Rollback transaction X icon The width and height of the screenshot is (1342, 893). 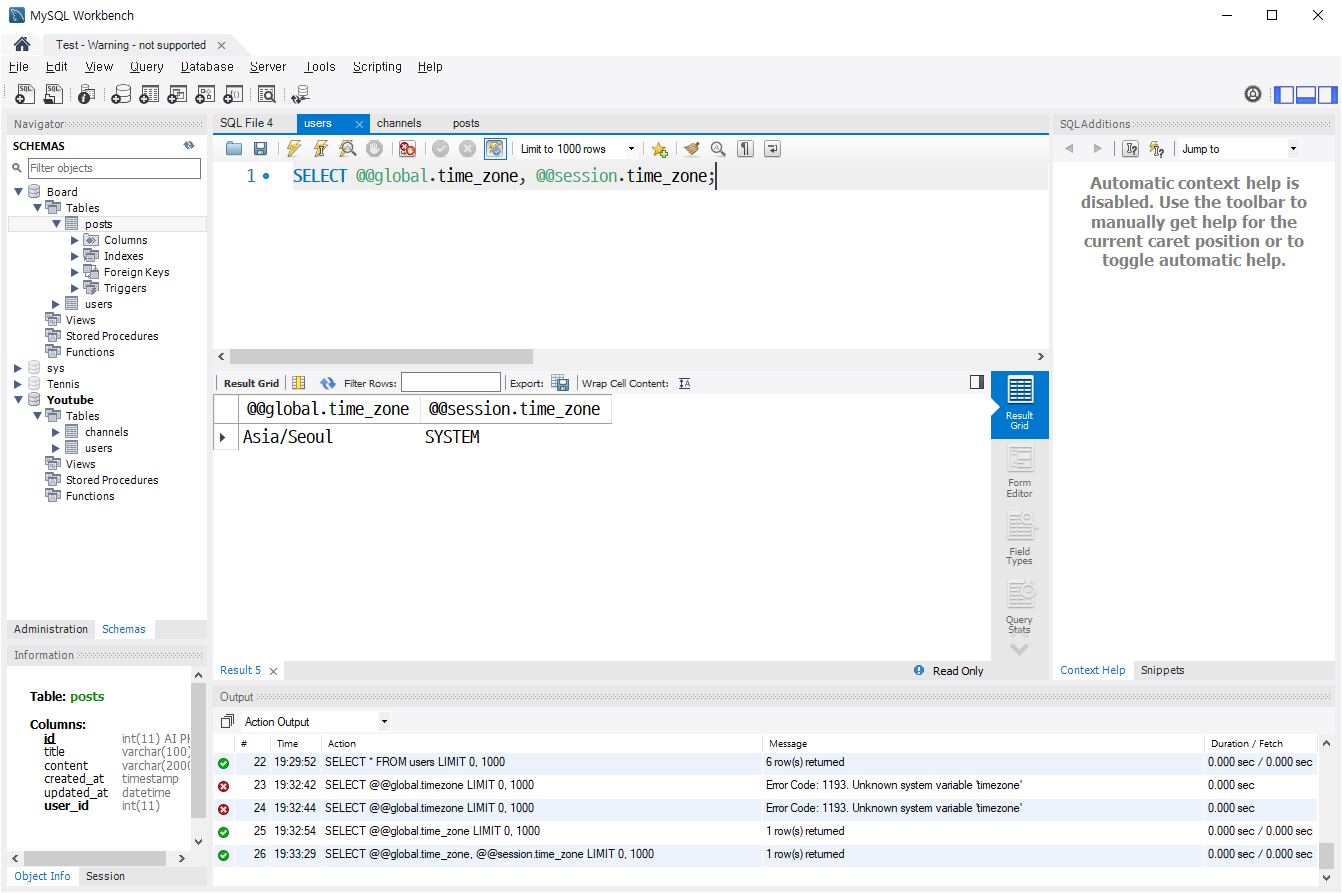[467, 149]
